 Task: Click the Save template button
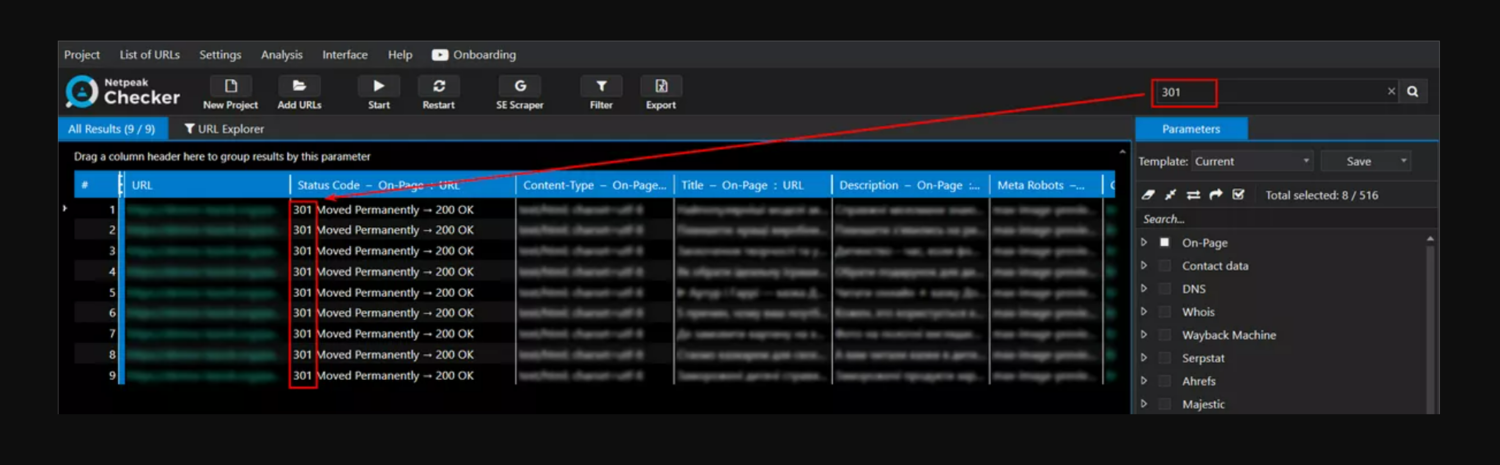1359,161
